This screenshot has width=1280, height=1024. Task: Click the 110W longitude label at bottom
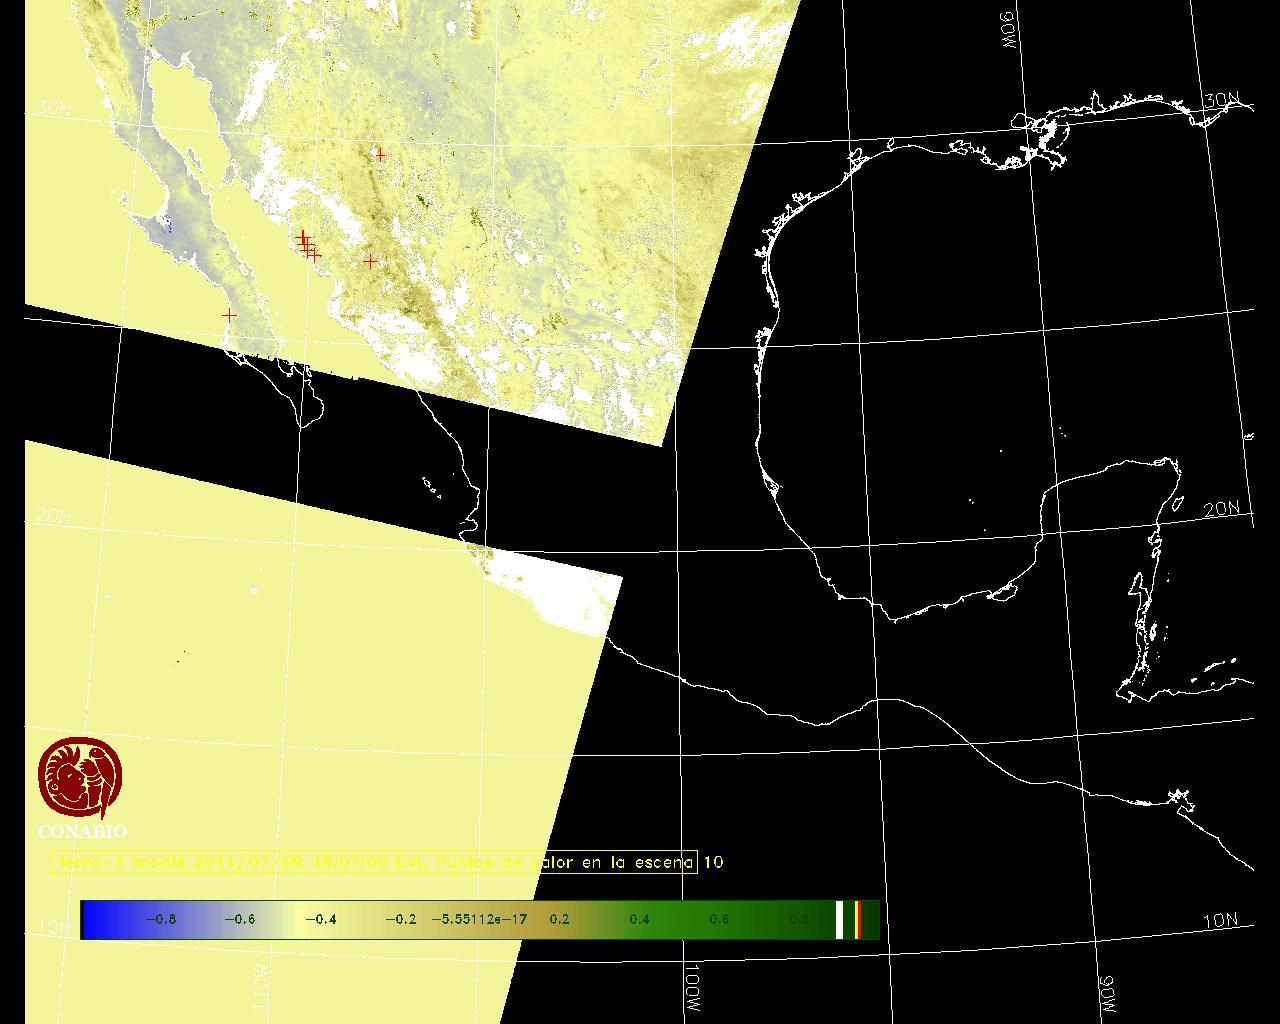pyautogui.click(x=259, y=987)
